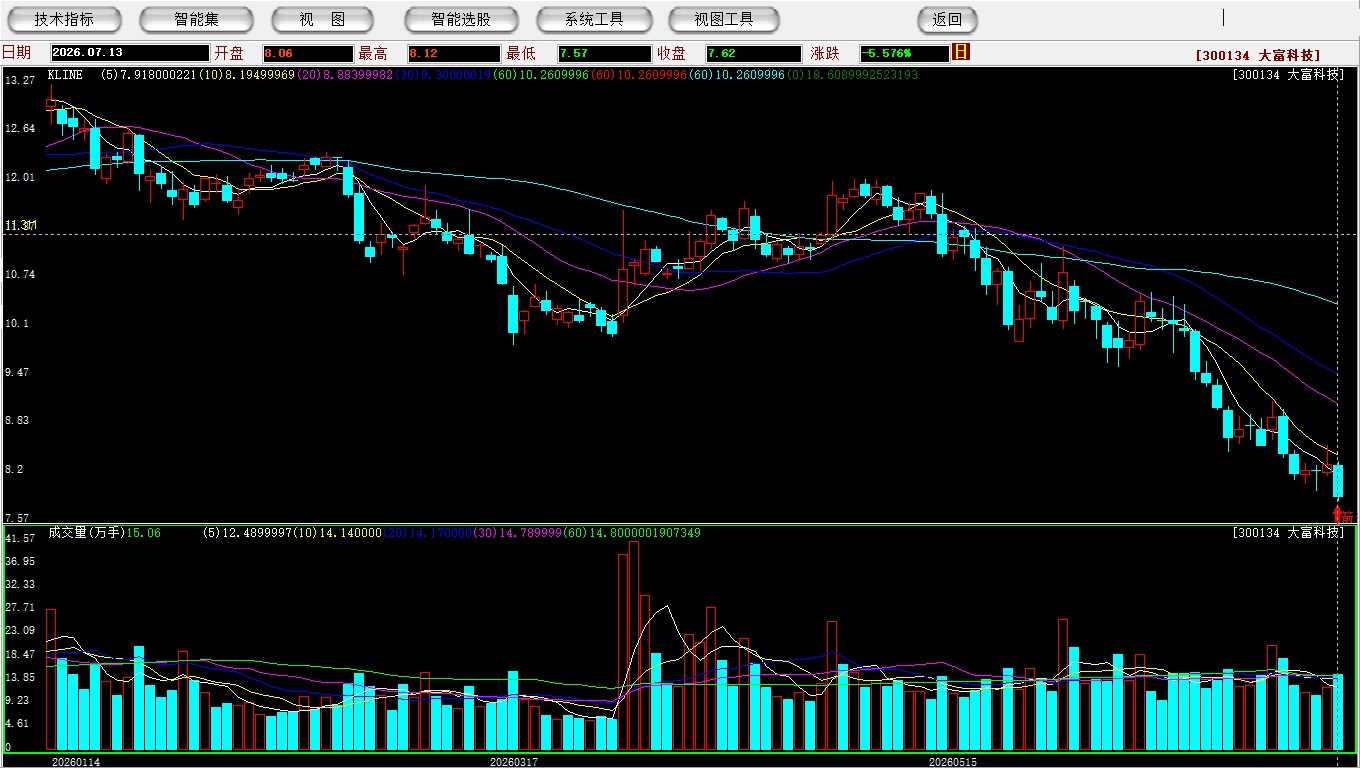Open the 智能选股 stock picker button
Screen dimensions: 1360x768
pyautogui.click(x=461, y=19)
